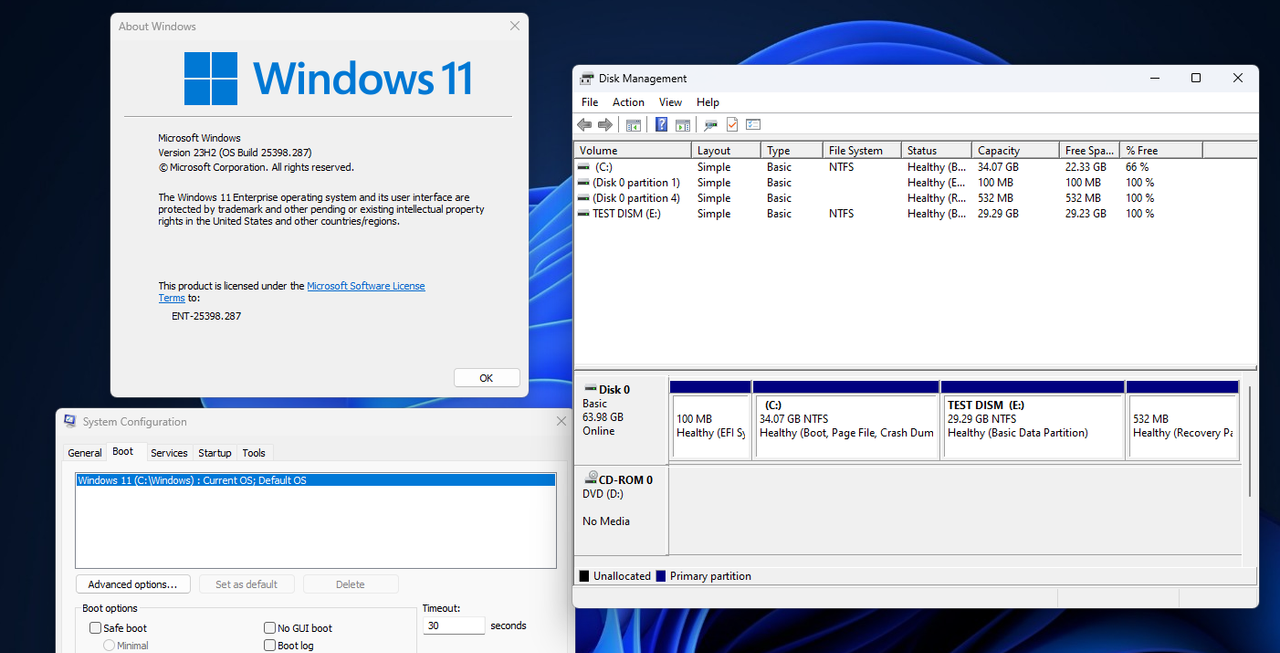
Task: Click the Unallocated black legend swatch
Action: (x=584, y=576)
